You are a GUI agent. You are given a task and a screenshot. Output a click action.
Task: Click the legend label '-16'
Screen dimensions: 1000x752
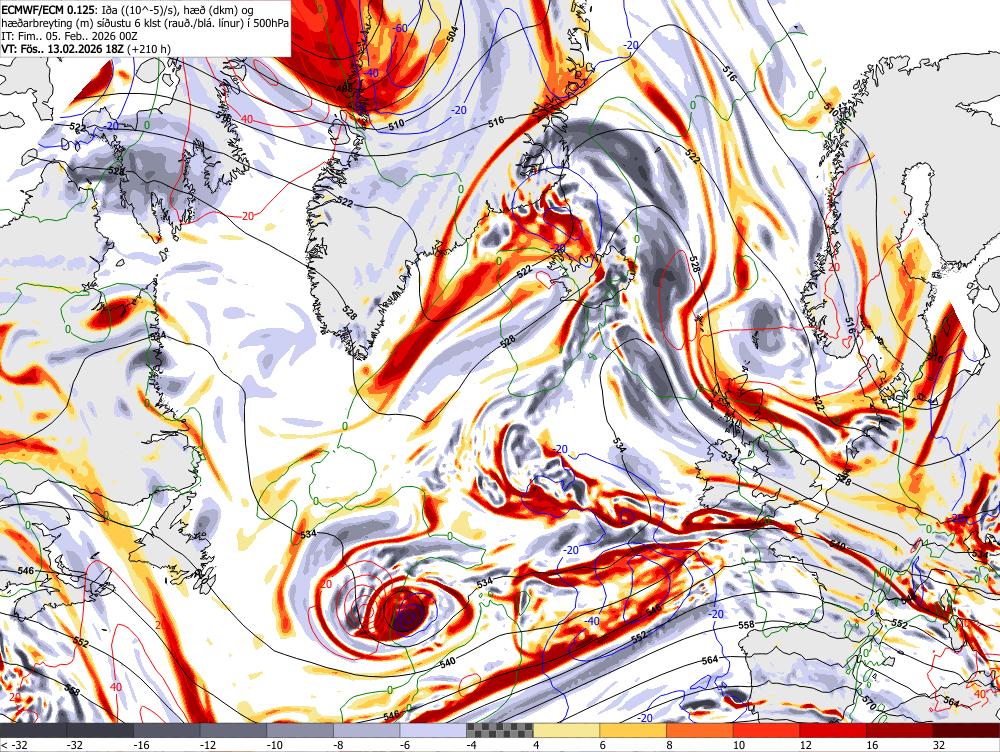pos(141,745)
